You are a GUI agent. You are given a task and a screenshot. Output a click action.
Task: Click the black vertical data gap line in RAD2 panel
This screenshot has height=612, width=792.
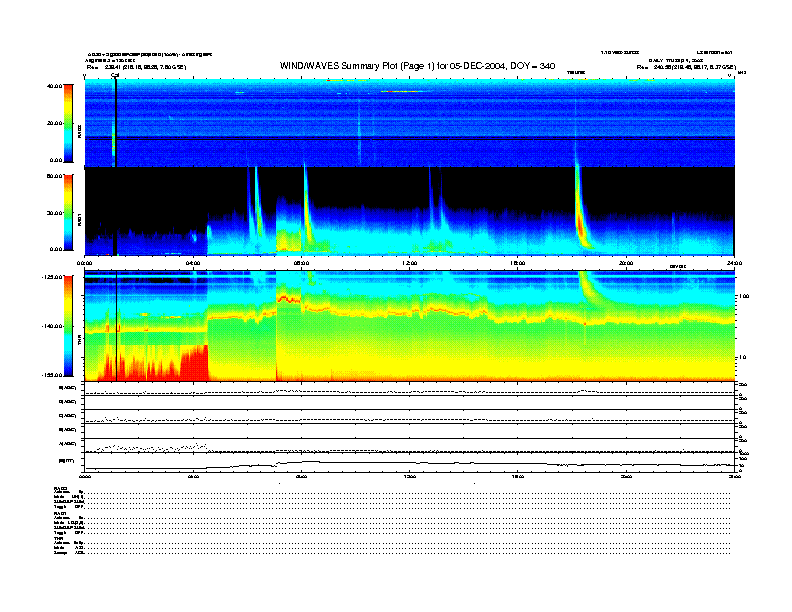(x=116, y=120)
